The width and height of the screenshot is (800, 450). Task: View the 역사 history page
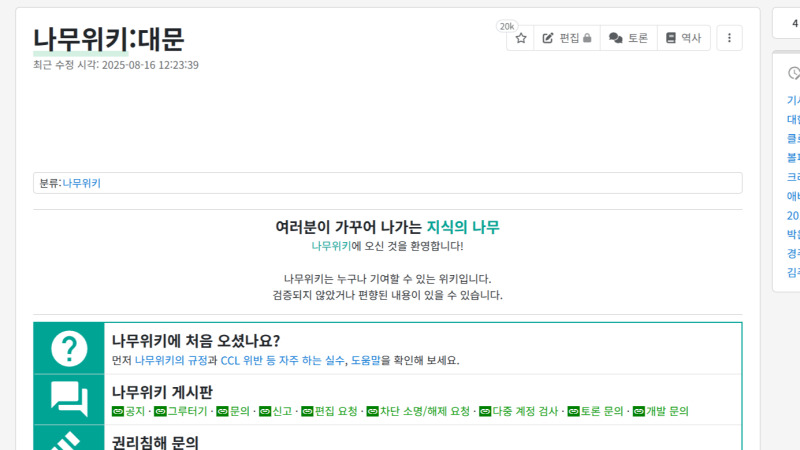(x=684, y=38)
